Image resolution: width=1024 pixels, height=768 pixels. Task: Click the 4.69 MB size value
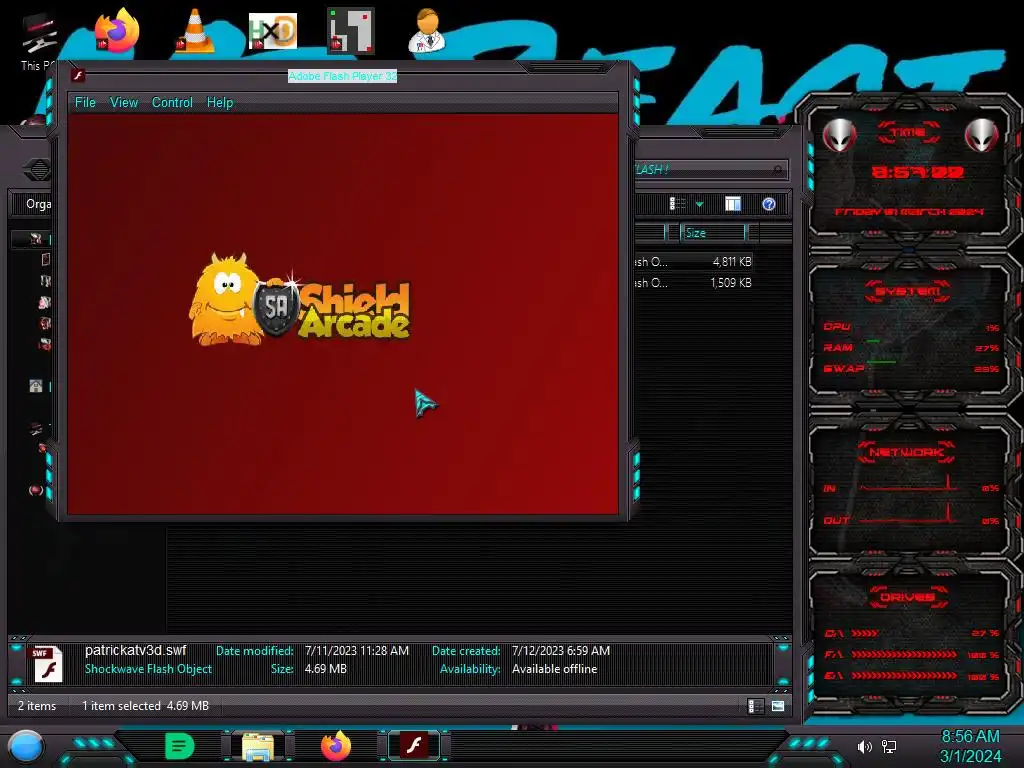pos(325,669)
